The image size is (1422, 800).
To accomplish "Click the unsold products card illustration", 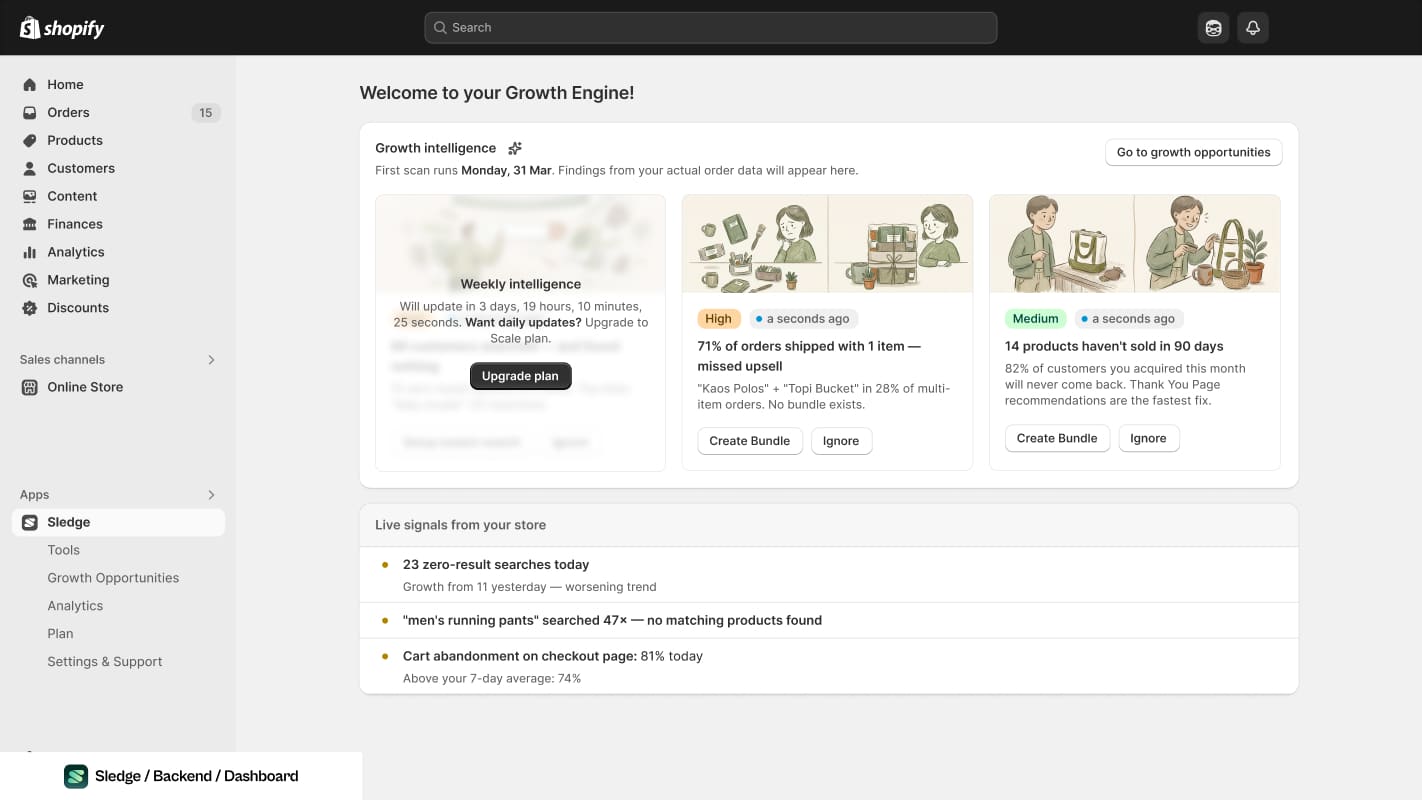I will click(x=1134, y=244).
